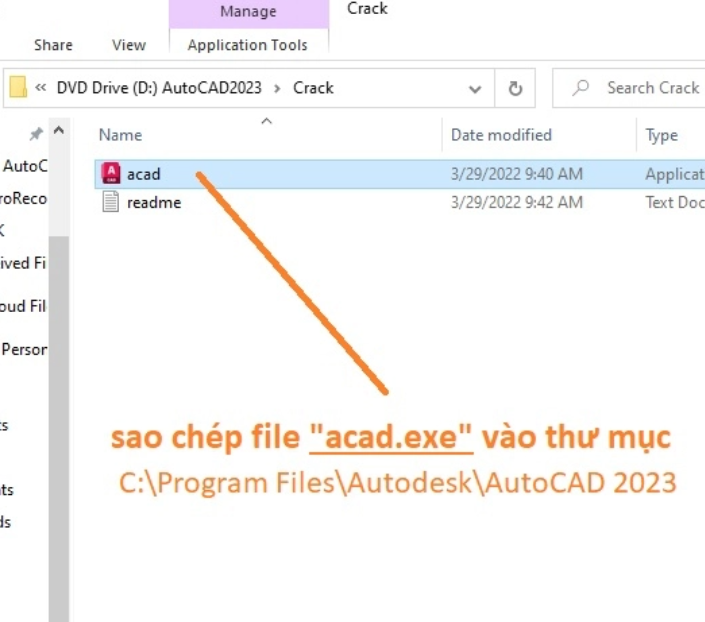705x622 pixels.
Task: Click the navigation pane scroll up arrow
Action: click(59, 133)
